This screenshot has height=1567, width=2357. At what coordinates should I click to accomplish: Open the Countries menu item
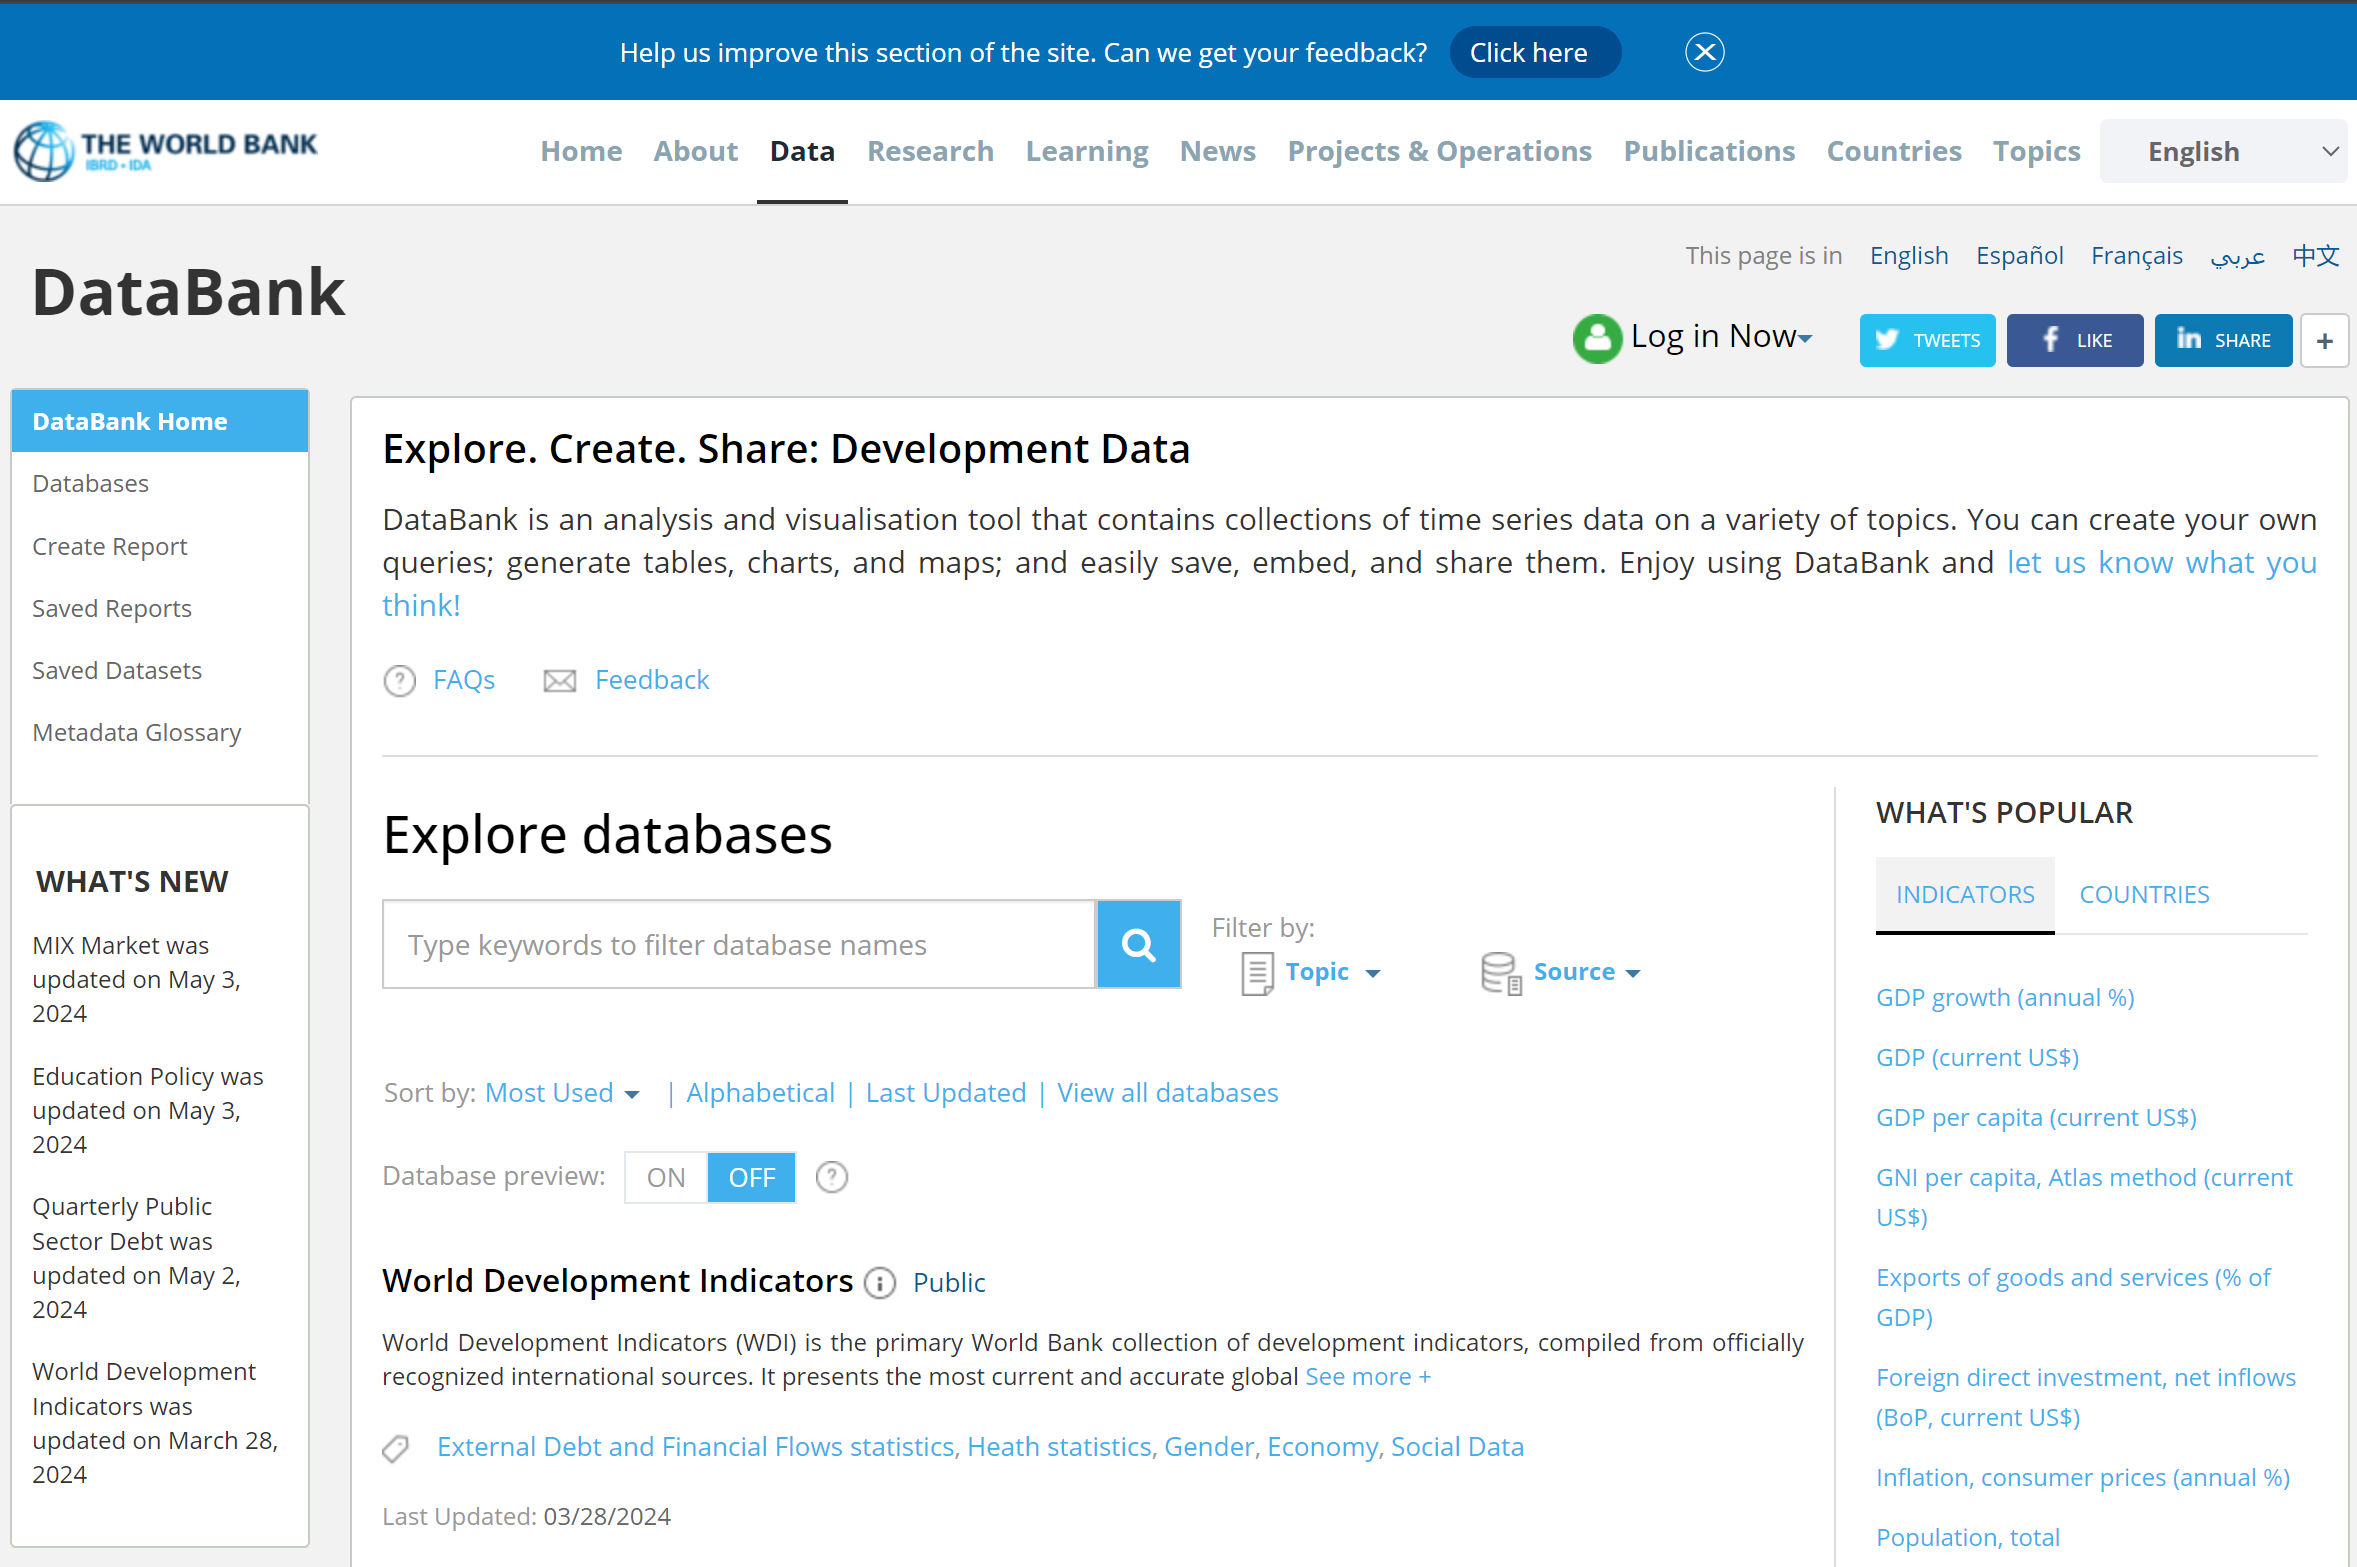tap(1894, 151)
